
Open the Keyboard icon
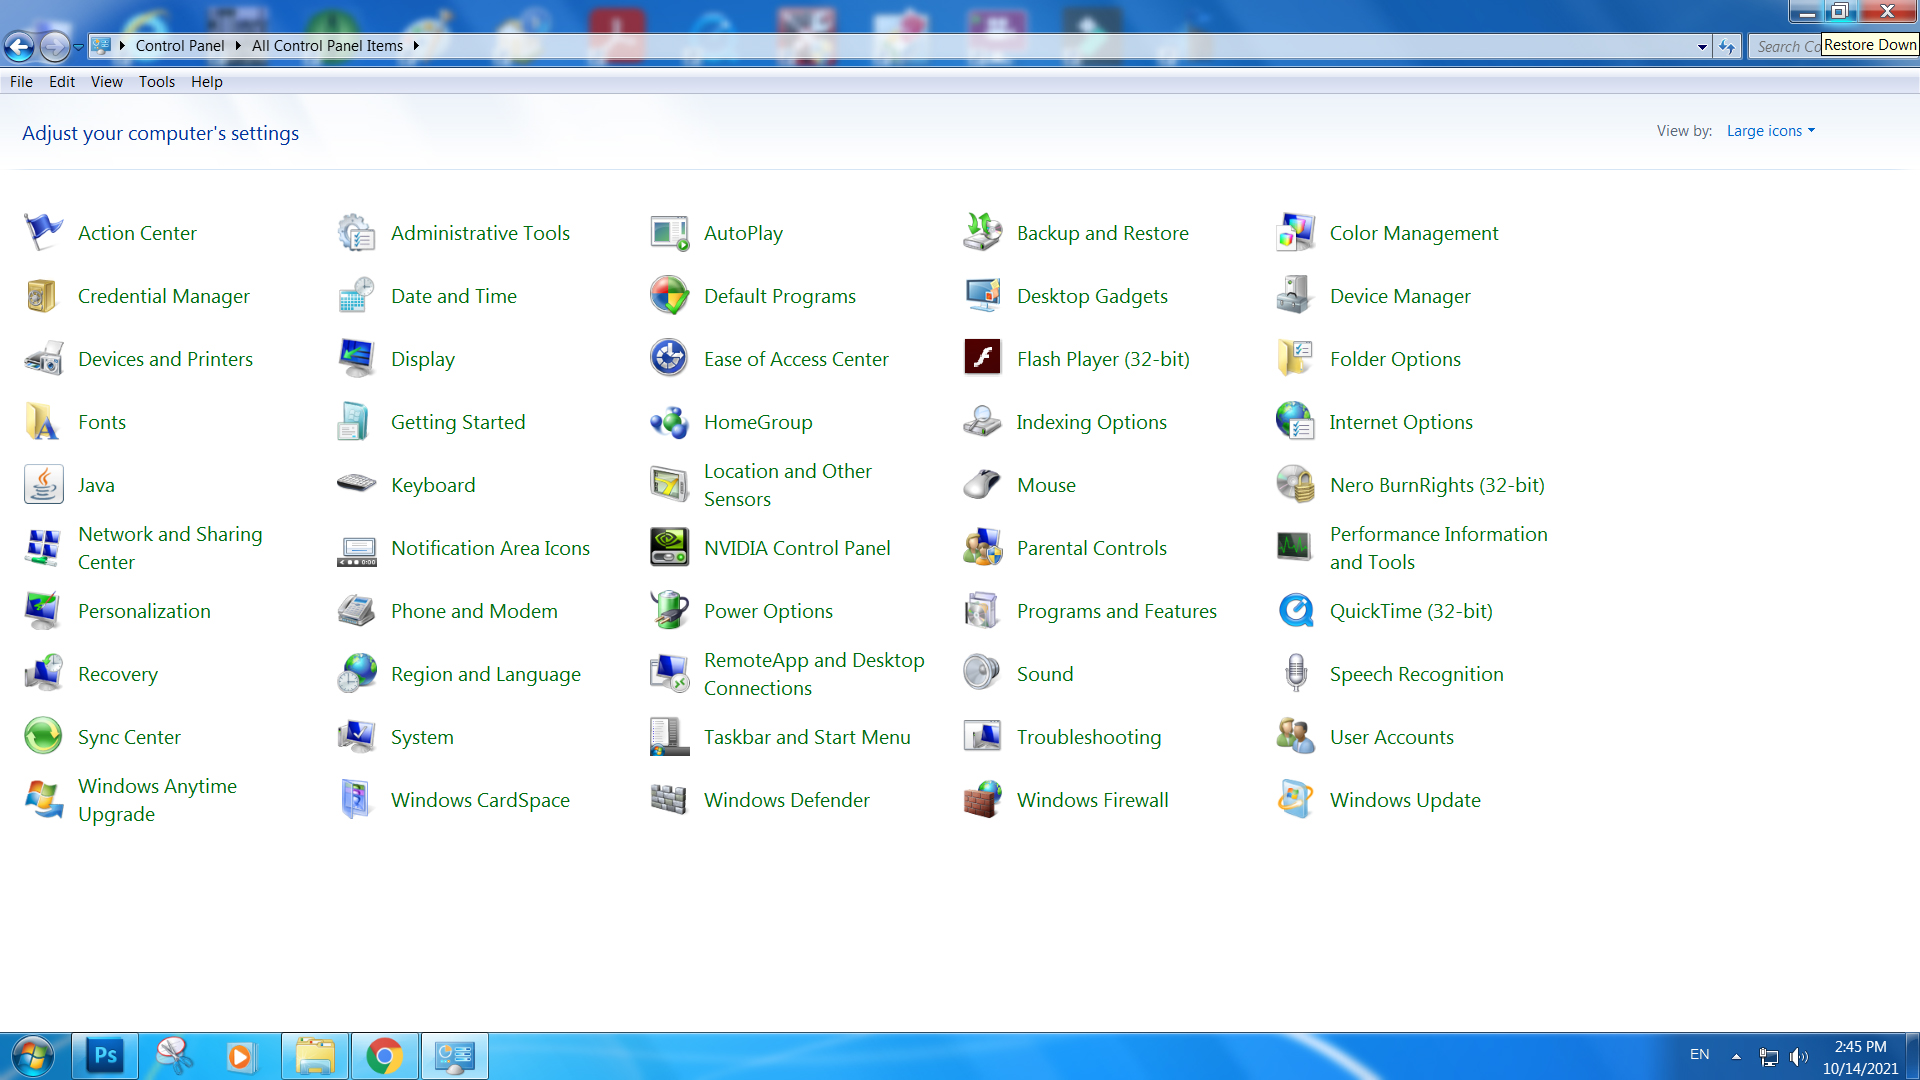click(357, 484)
